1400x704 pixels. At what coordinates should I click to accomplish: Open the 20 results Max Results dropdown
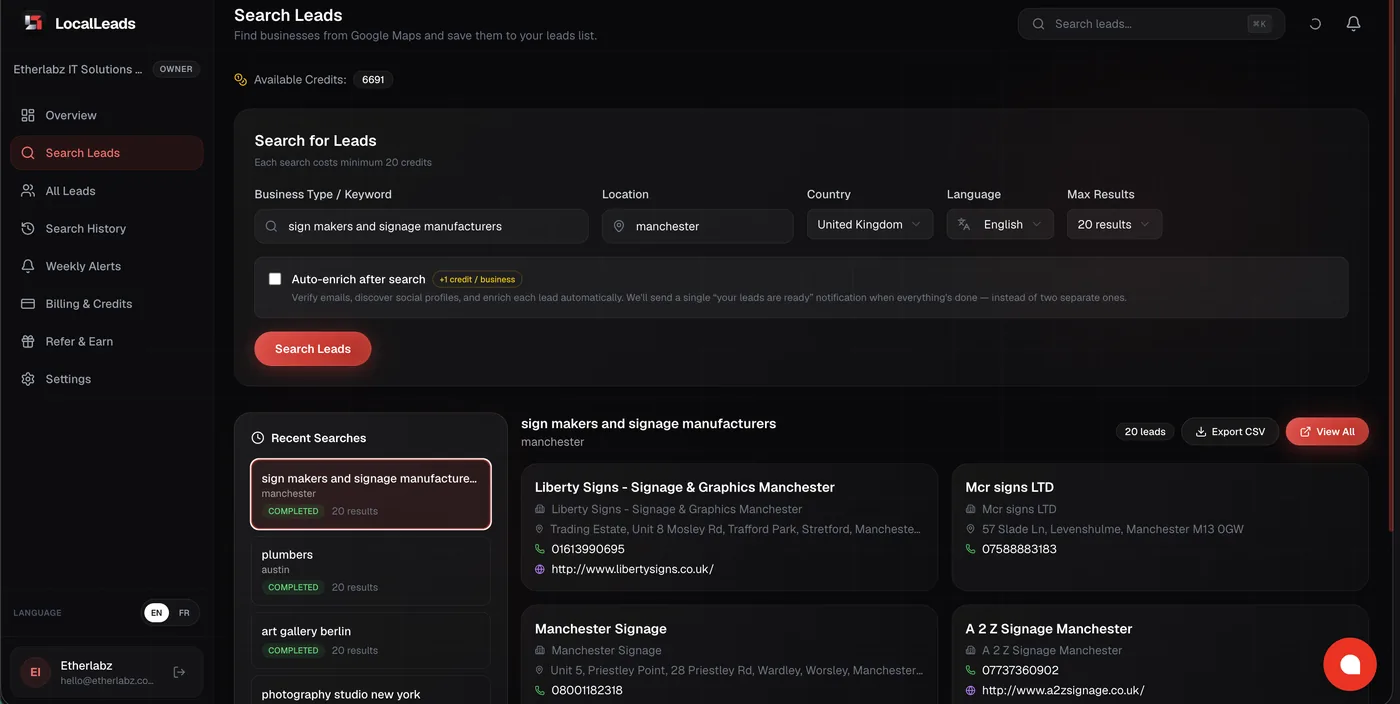[1114, 225]
